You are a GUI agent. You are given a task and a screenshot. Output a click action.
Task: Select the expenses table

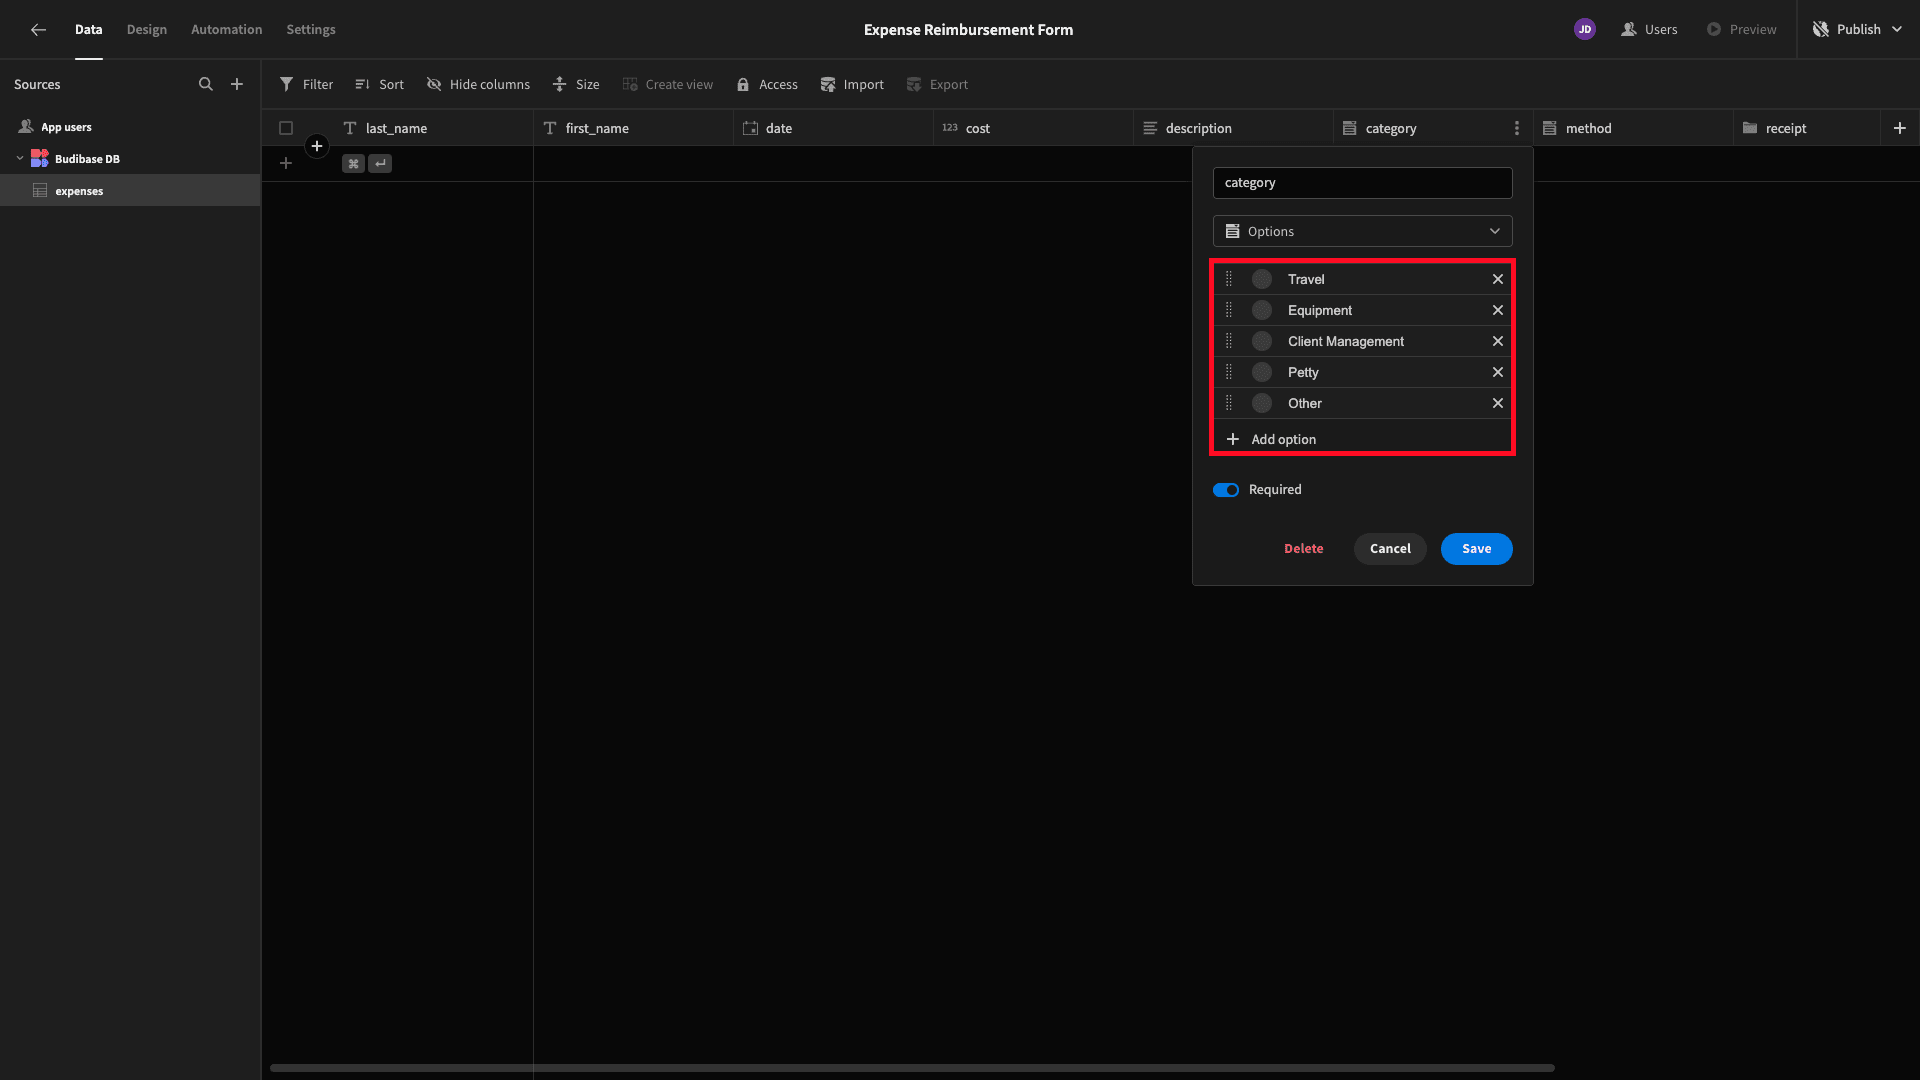click(x=130, y=190)
